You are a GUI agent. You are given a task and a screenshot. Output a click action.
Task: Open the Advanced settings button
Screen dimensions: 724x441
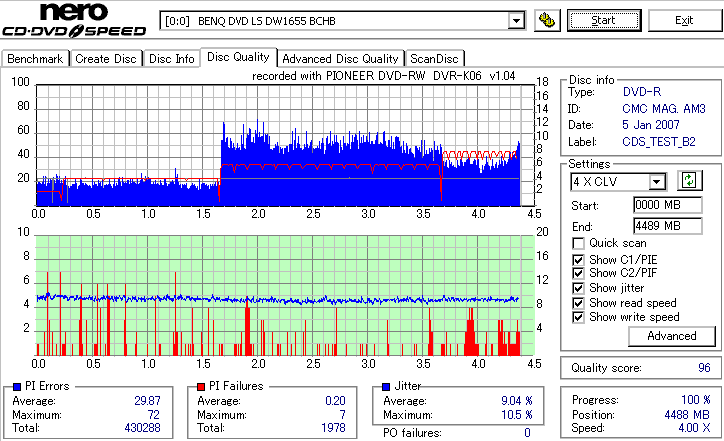pos(672,336)
